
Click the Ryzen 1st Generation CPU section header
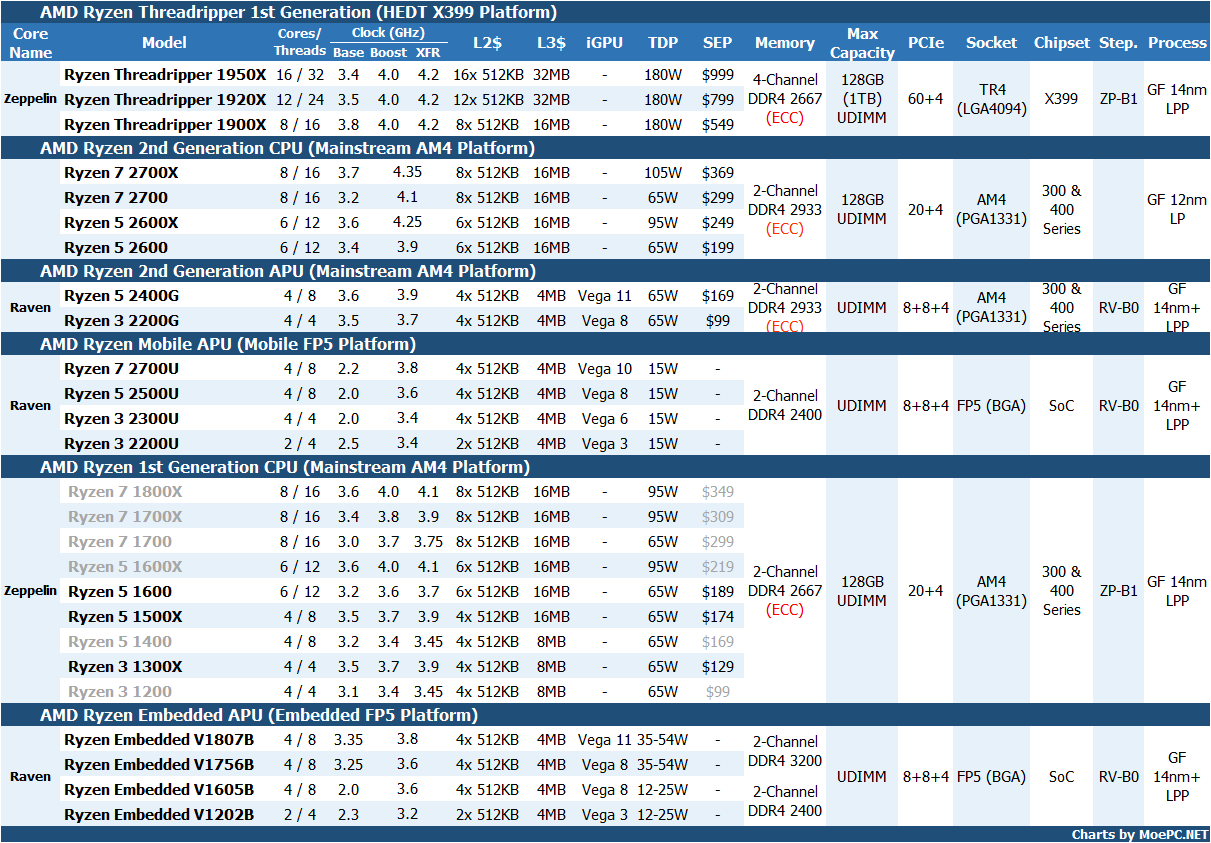284,467
